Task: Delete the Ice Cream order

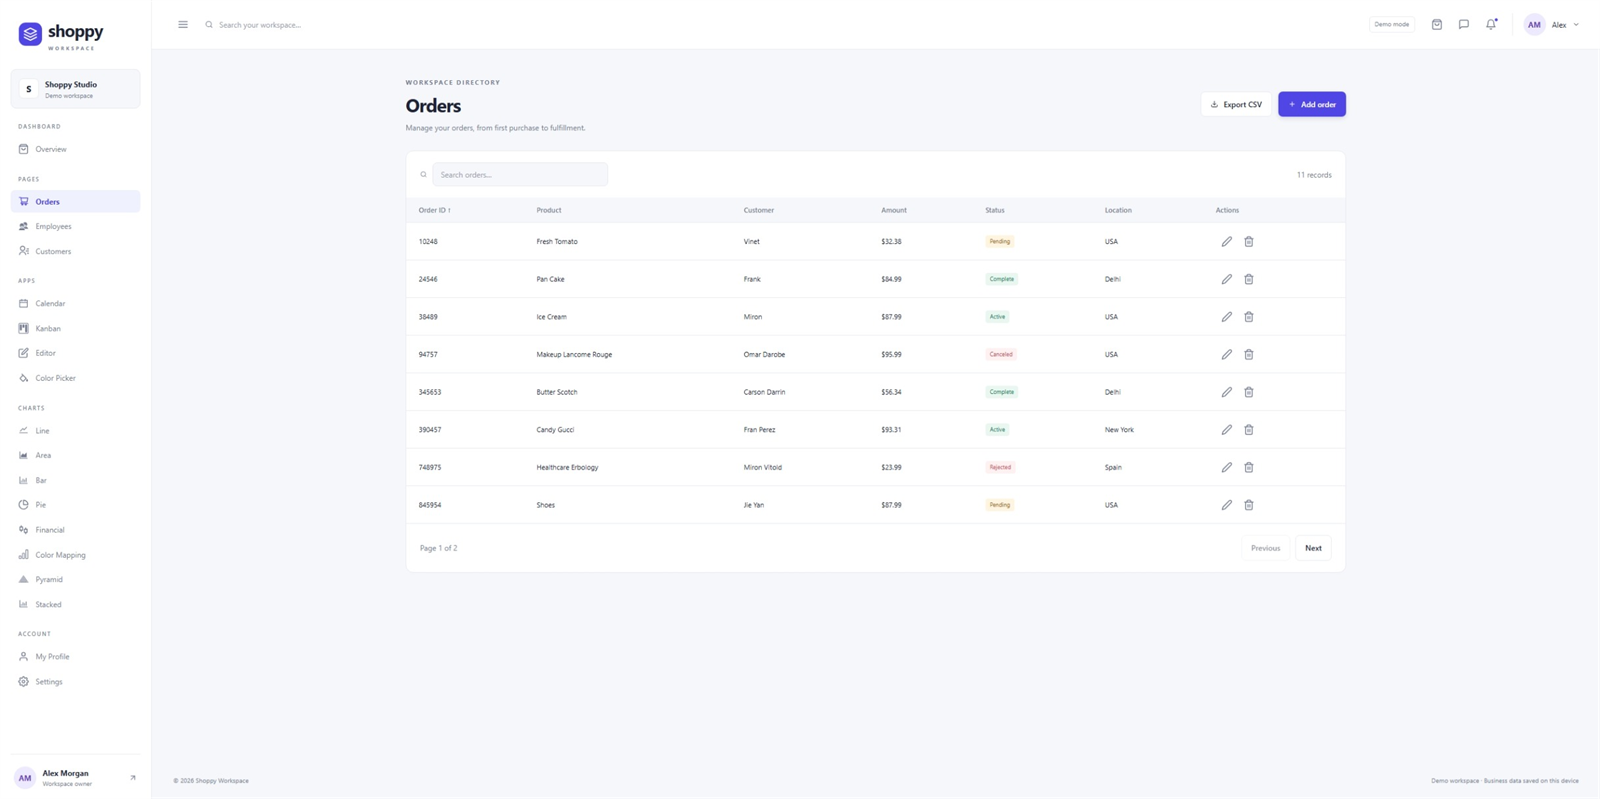Action: [x=1249, y=317]
